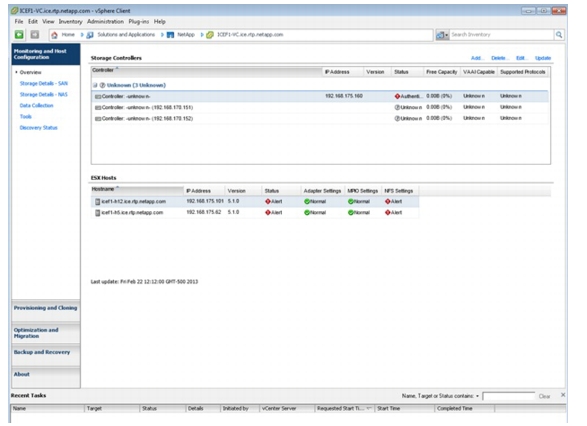Click host icon for icef1-h12.ice.rtp.netapp.com
The width and height of the screenshot is (587, 426).
[97, 202]
